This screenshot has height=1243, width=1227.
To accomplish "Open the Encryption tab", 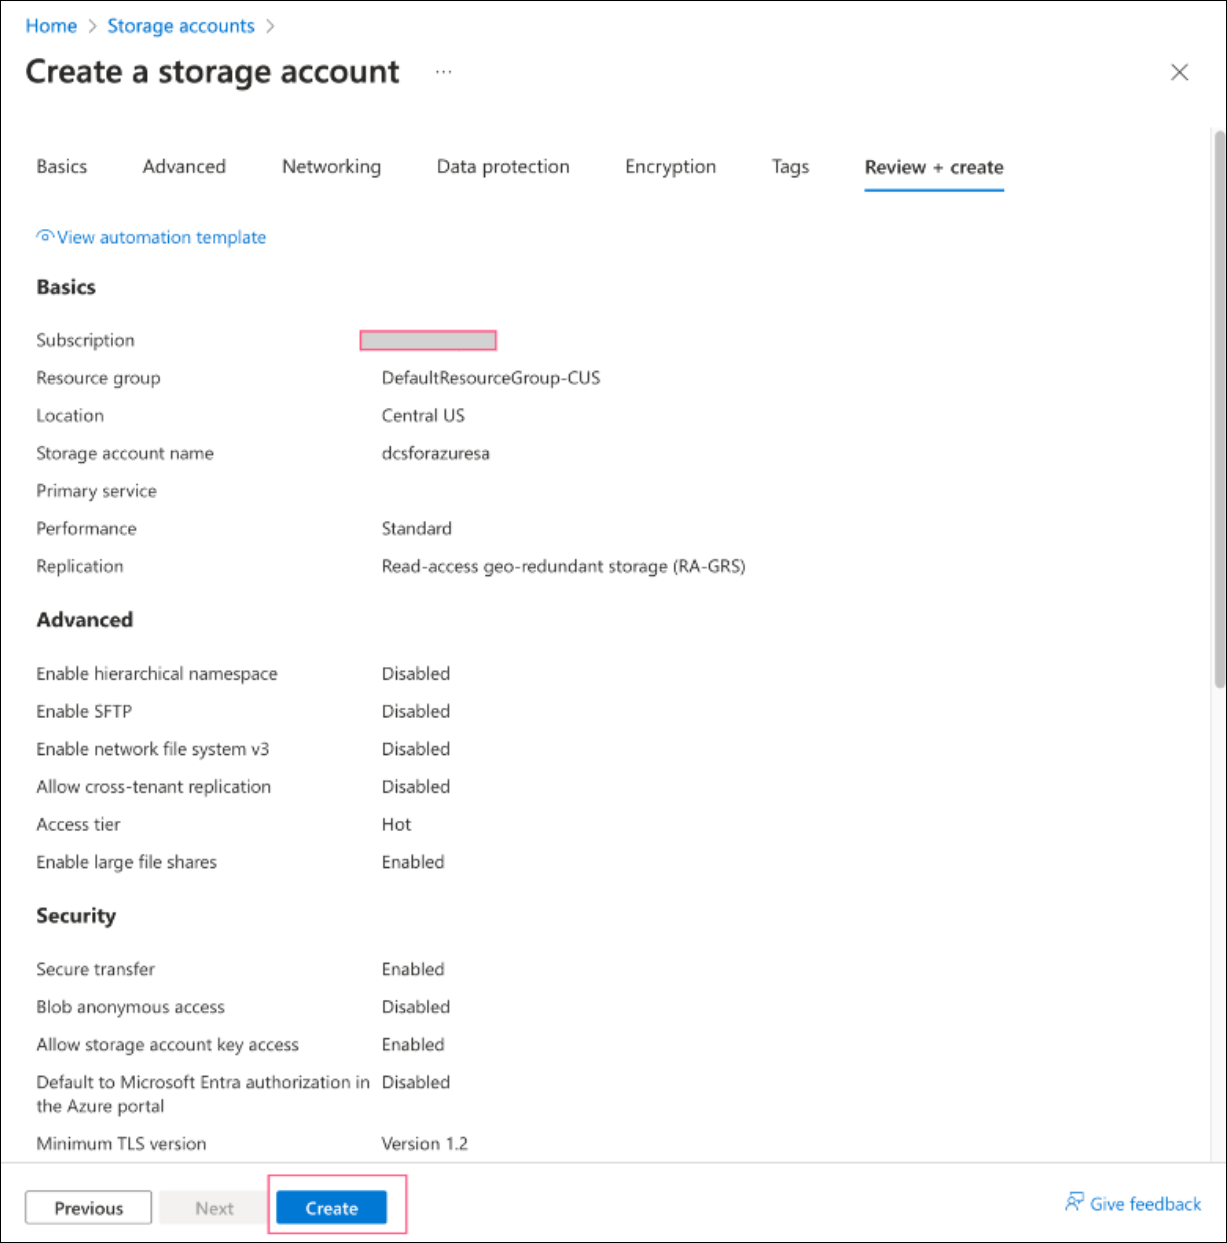I will pyautogui.click(x=670, y=167).
